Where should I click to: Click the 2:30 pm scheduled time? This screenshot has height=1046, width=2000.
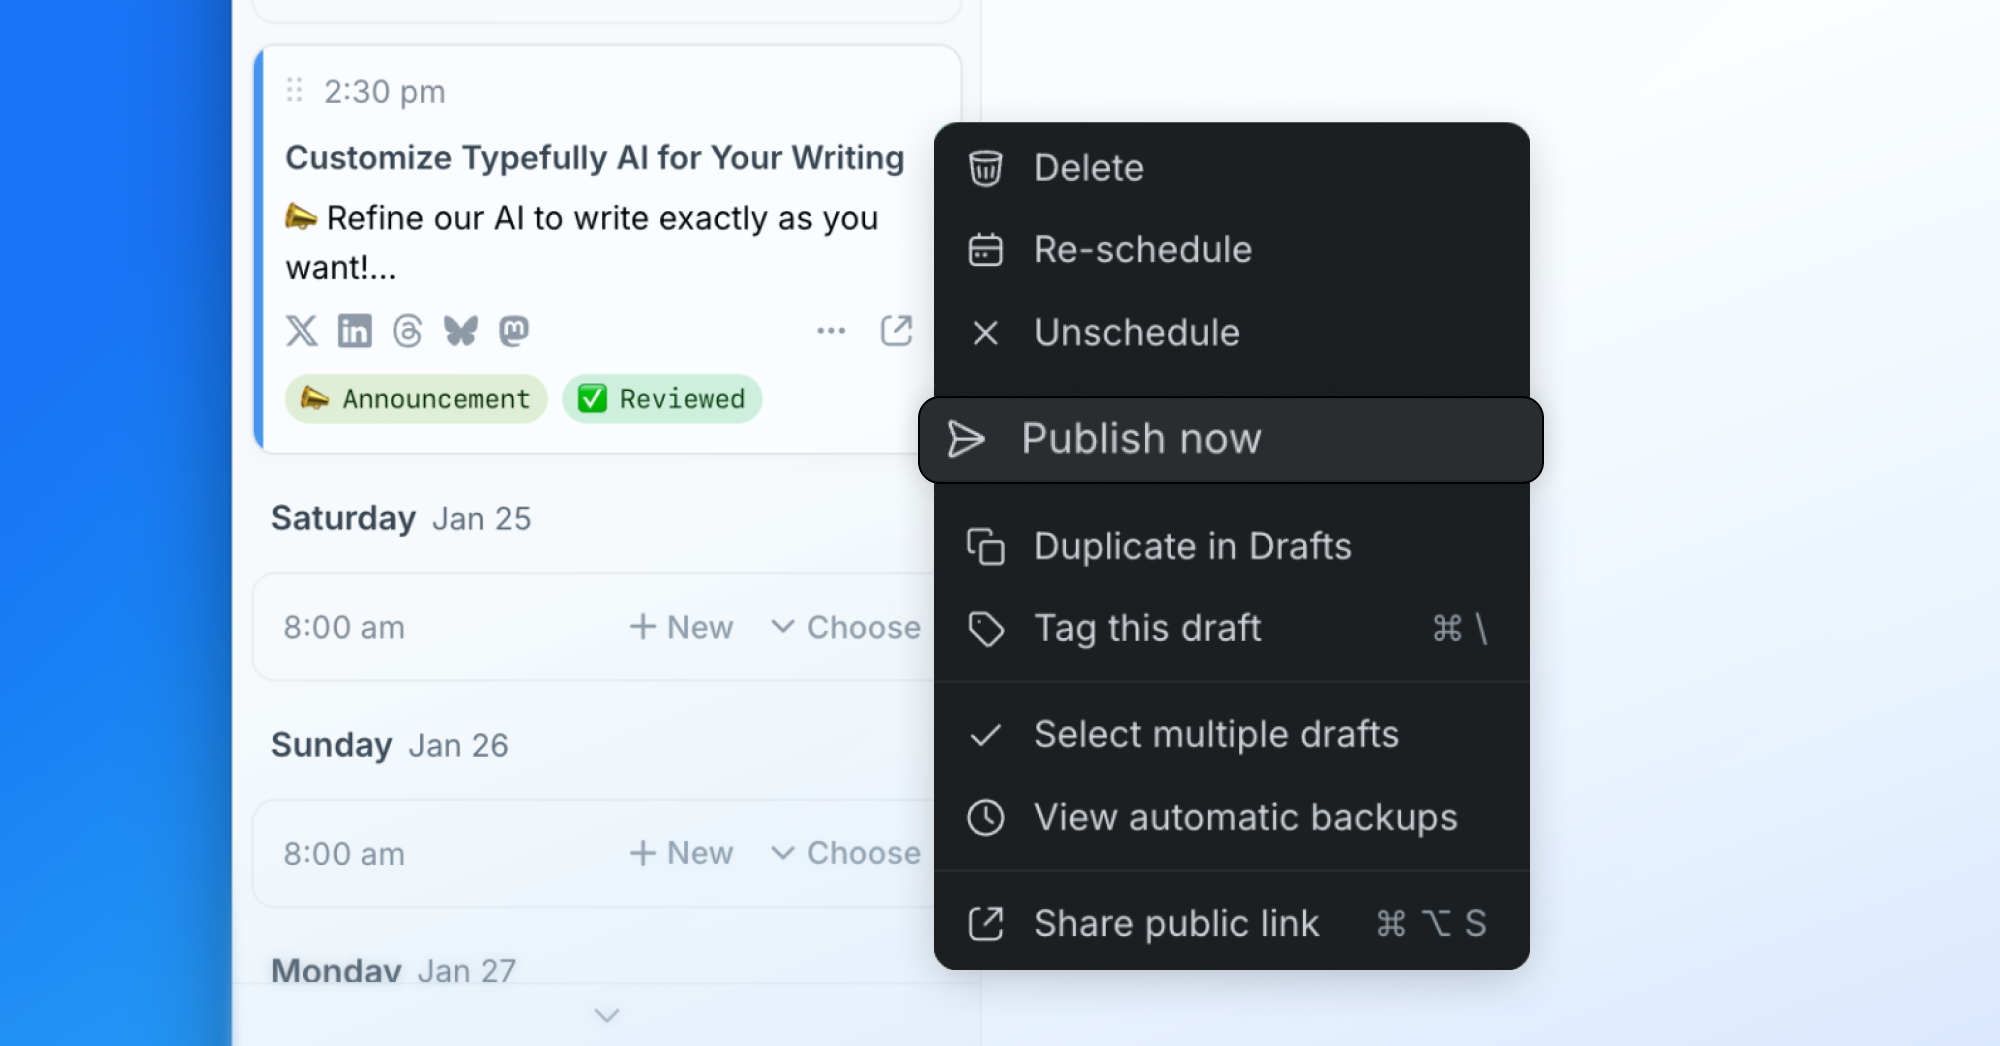[x=385, y=92]
